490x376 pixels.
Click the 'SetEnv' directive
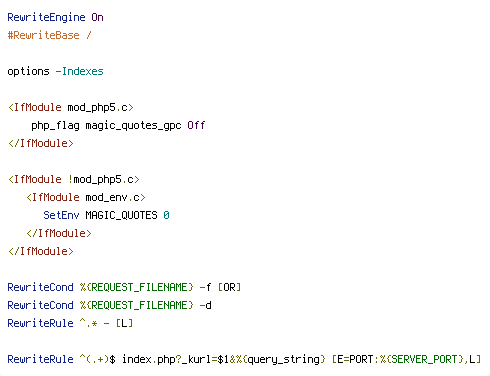(61, 215)
